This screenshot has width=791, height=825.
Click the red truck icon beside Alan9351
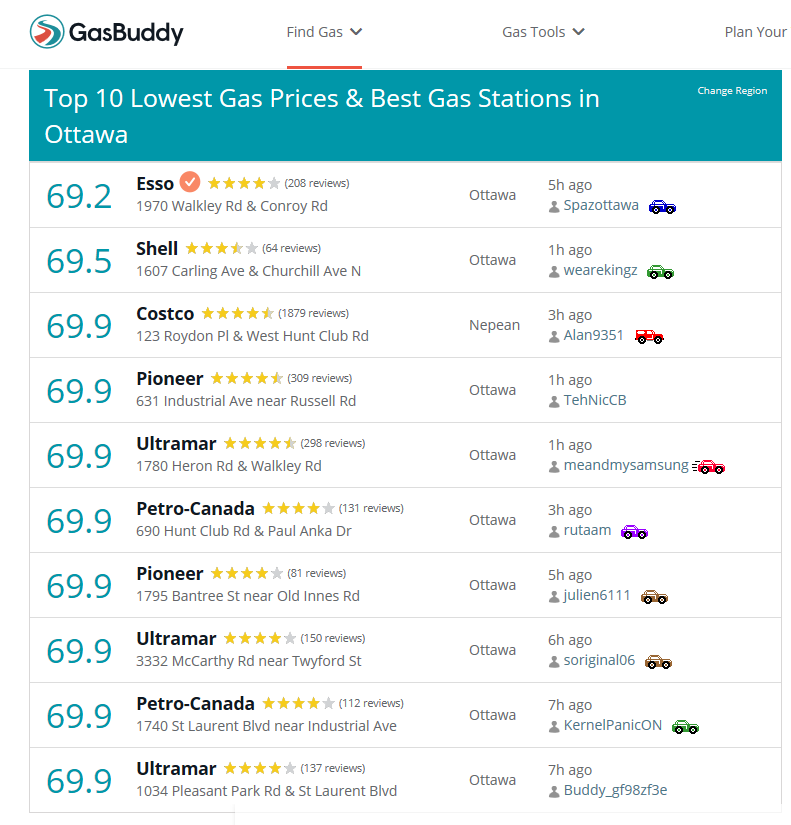tap(649, 337)
